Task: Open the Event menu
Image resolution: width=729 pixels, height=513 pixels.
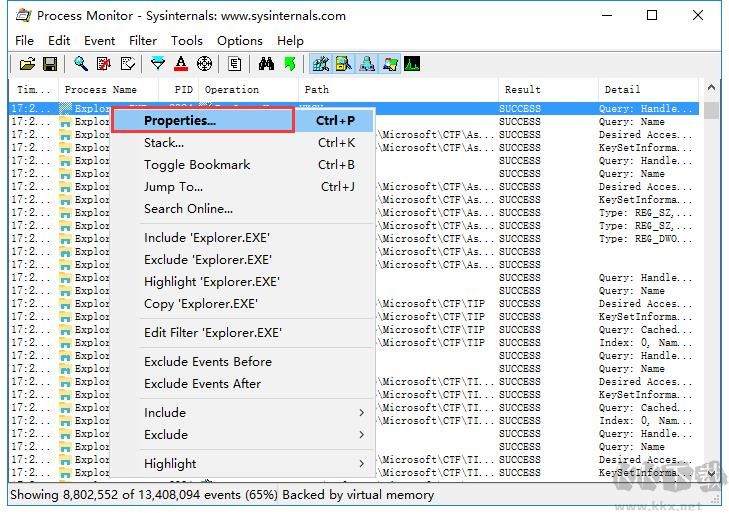Action: tap(99, 41)
